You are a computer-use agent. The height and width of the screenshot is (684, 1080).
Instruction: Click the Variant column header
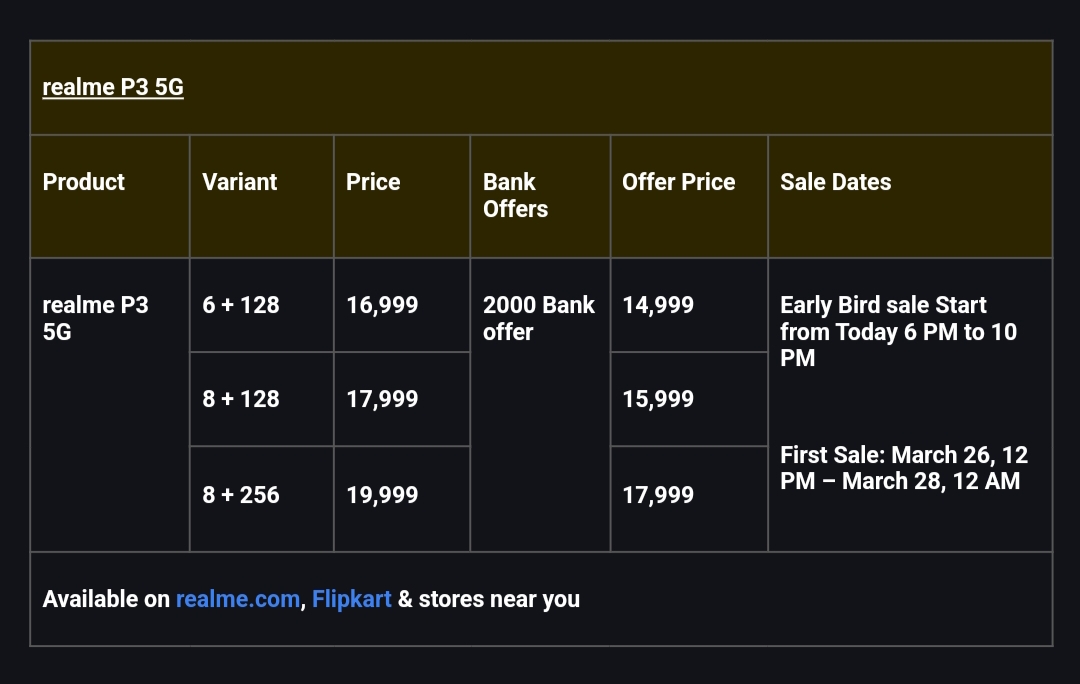click(x=240, y=182)
